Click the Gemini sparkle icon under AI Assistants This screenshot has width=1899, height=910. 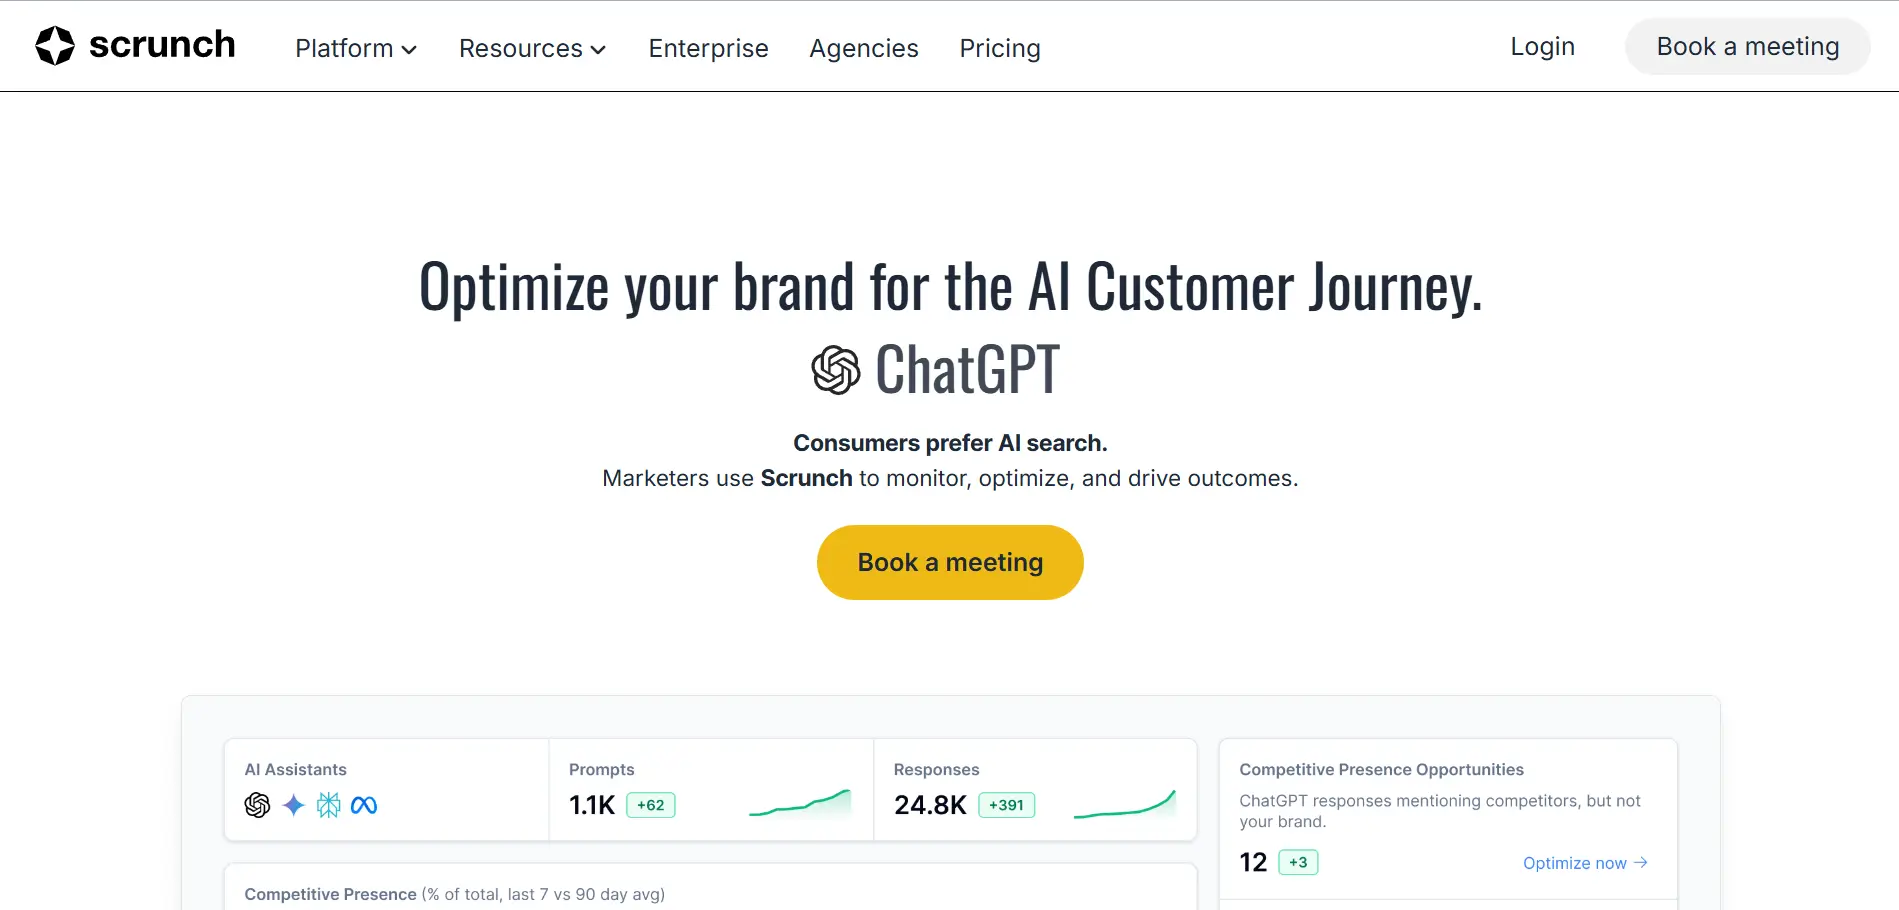click(293, 805)
